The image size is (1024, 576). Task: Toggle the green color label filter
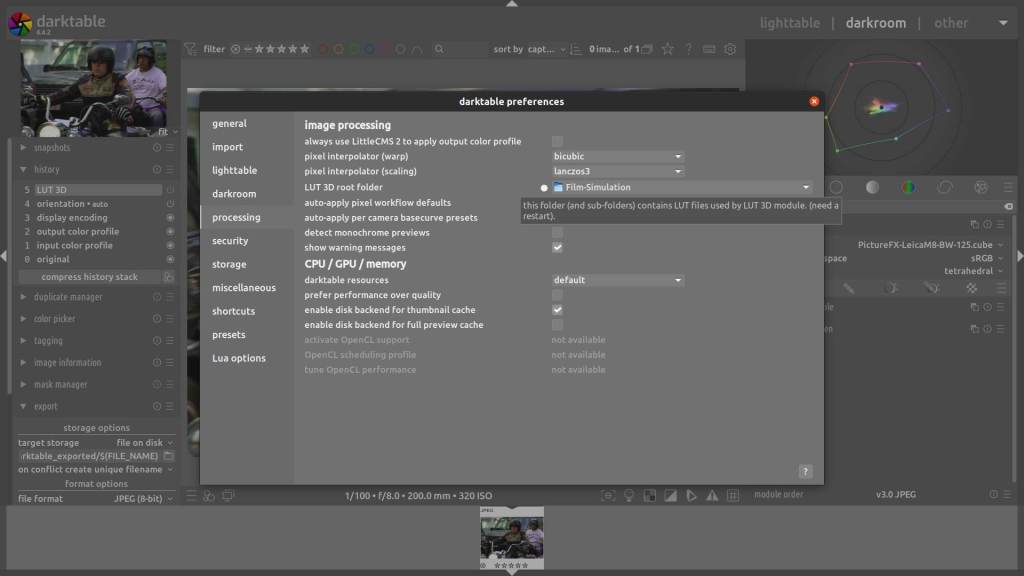pos(354,49)
